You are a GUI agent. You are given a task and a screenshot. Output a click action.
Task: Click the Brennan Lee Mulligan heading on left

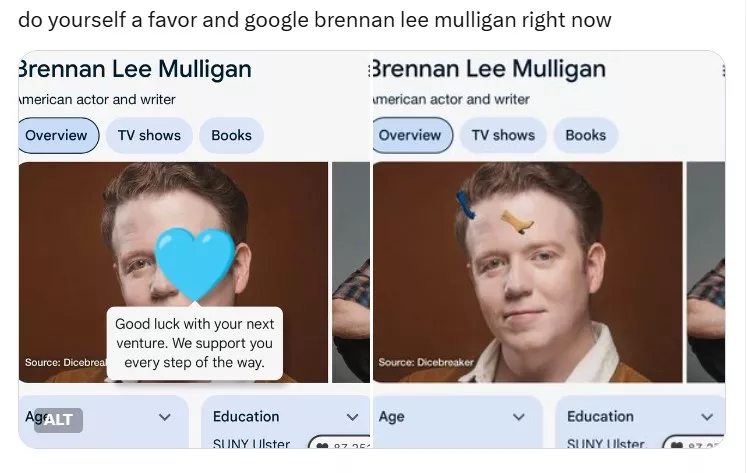tap(134, 69)
